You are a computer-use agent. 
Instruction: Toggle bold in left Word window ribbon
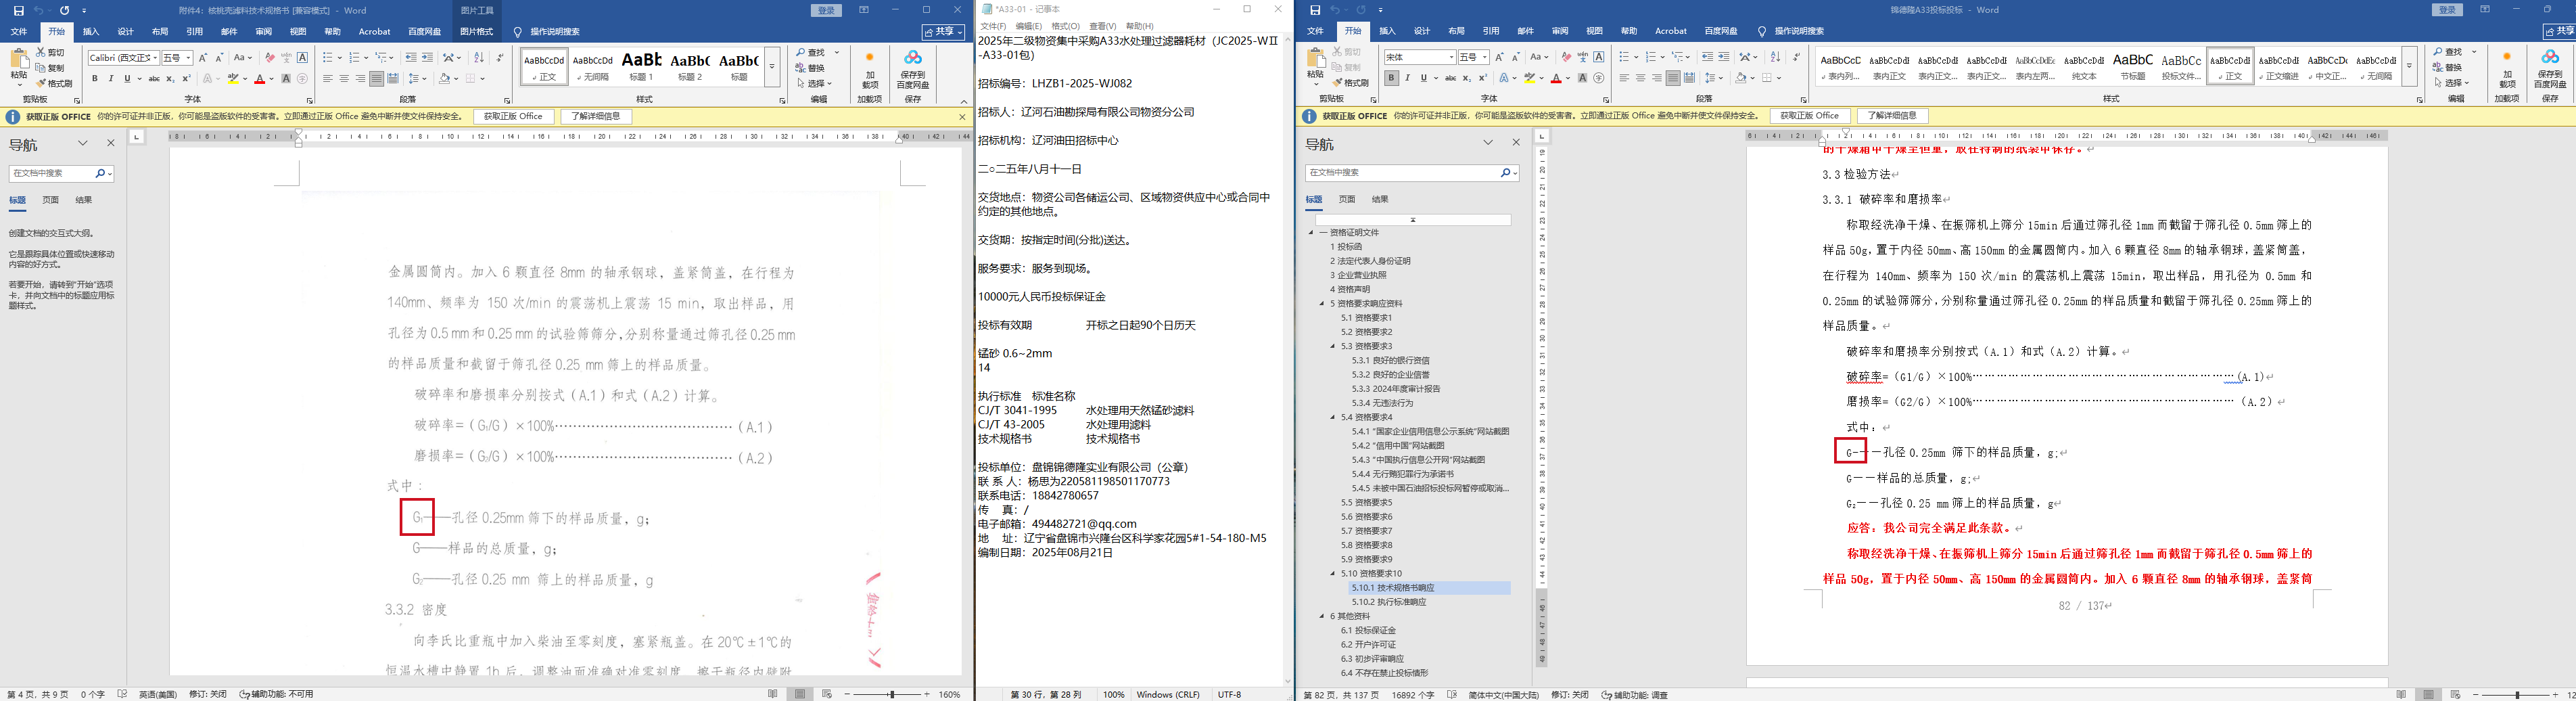pyautogui.click(x=95, y=78)
